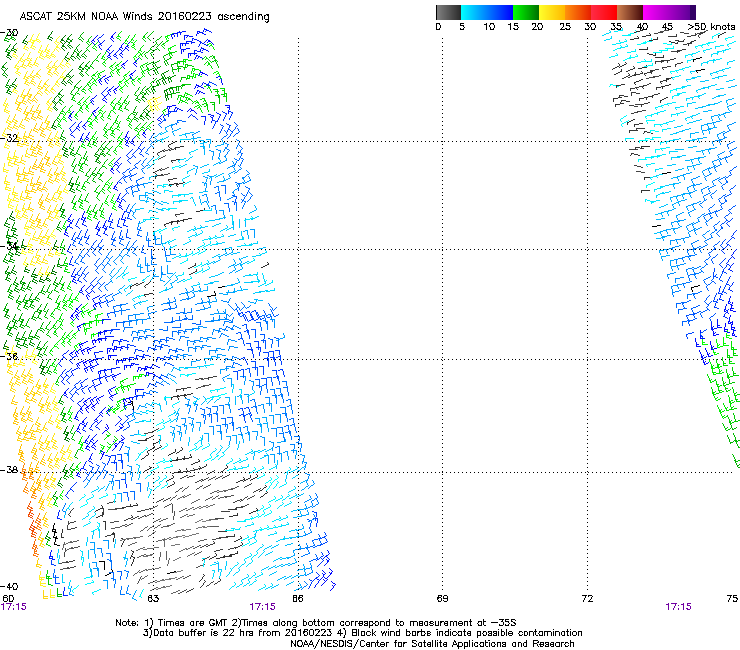This screenshot has height=650, width=740.
Task: Click the gray 0-5 knots legend segment
Action: click(448, 12)
